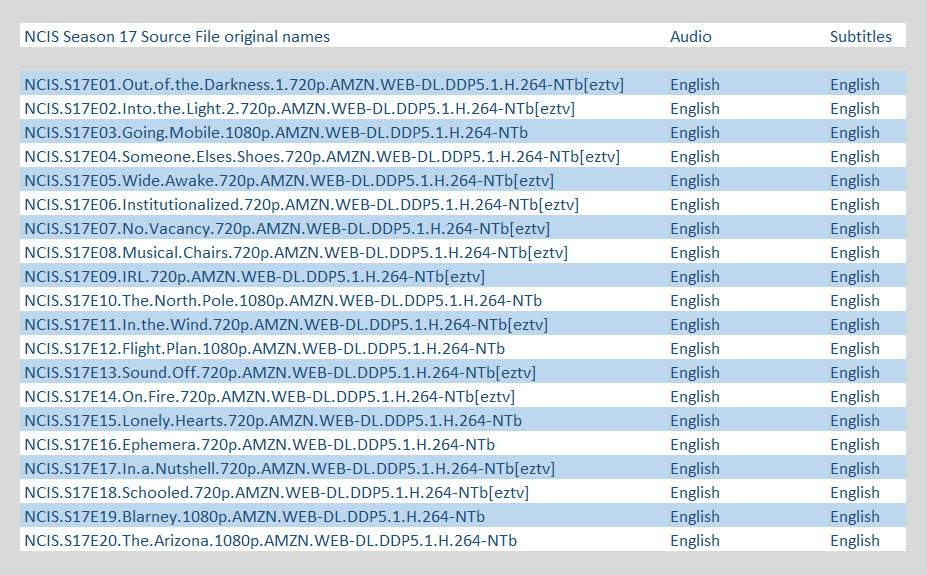Select the S17E11 In.the.Wind file name
Screen dimensions: 927x575
pos(286,325)
